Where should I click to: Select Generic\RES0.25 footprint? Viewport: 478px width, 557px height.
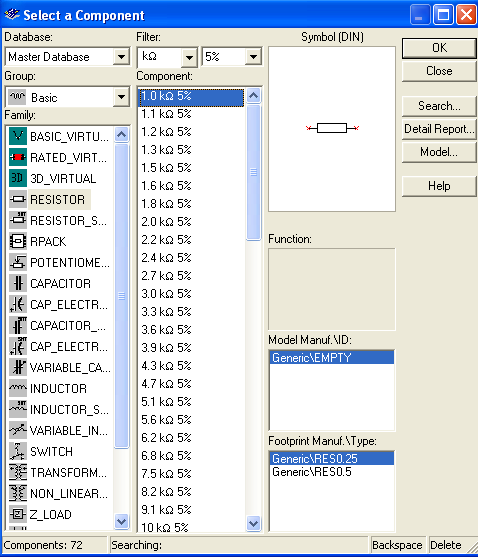coord(332,459)
